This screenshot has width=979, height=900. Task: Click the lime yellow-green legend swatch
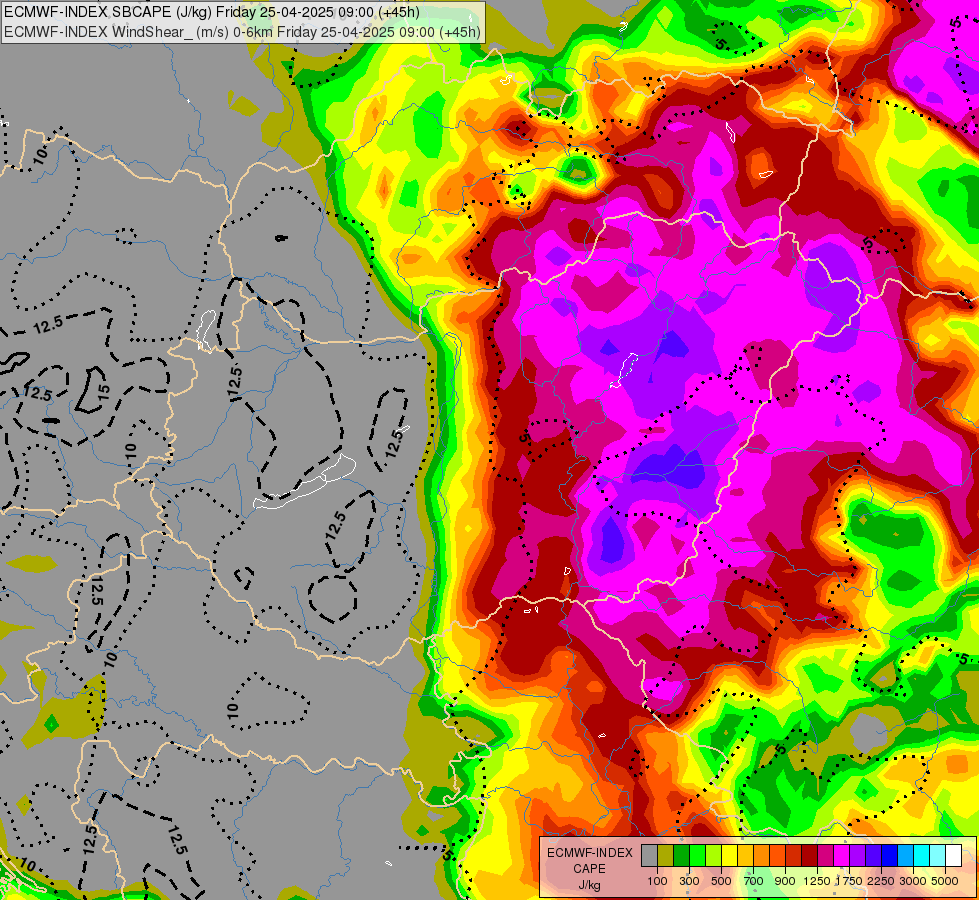[x=714, y=856]
